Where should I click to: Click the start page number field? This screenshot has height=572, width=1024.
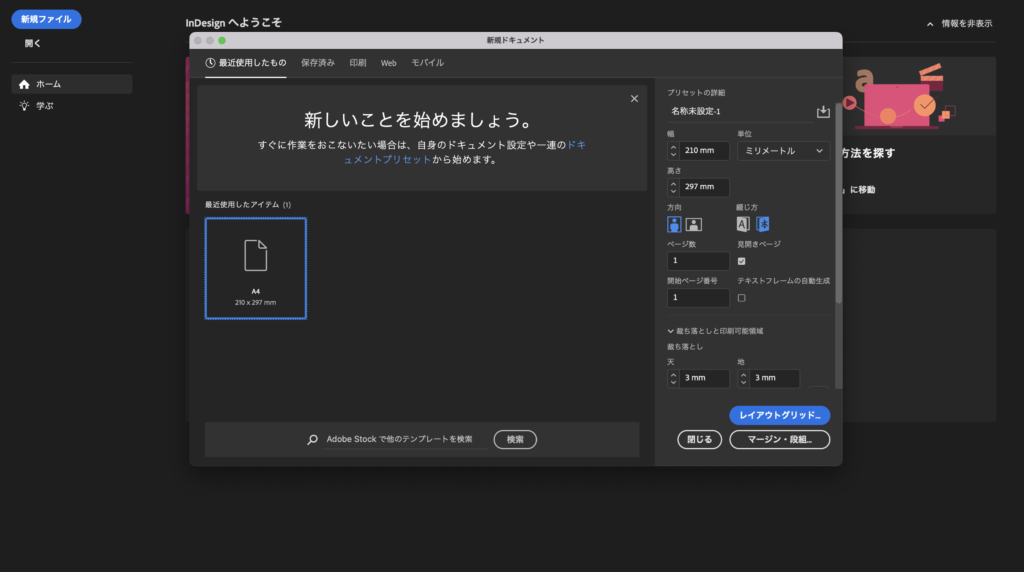coord(697,298)
